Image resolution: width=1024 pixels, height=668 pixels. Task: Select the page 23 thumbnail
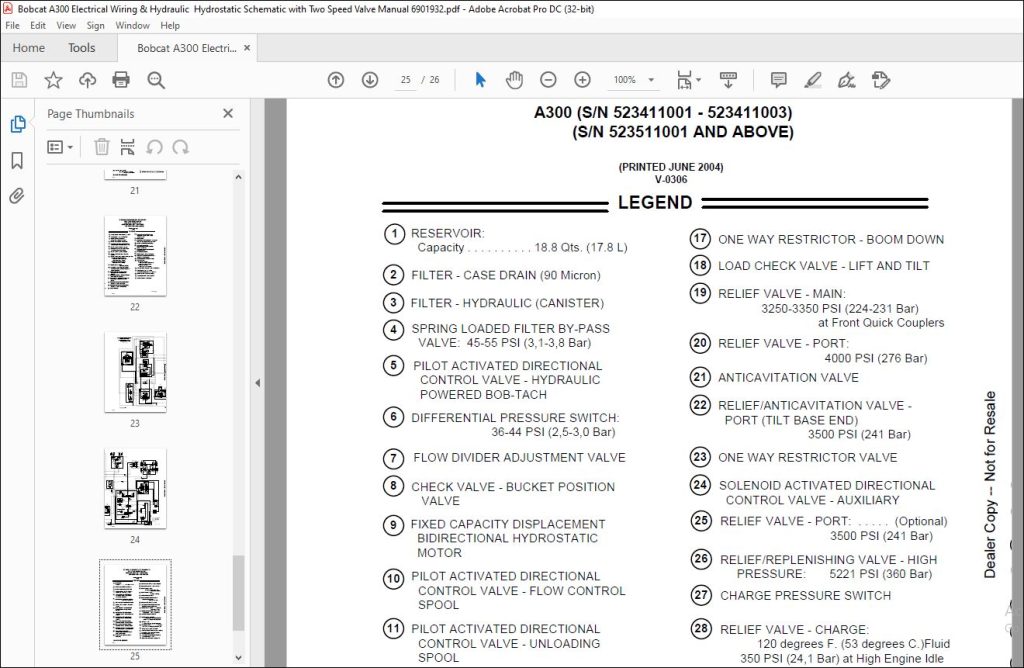point(135,372)
